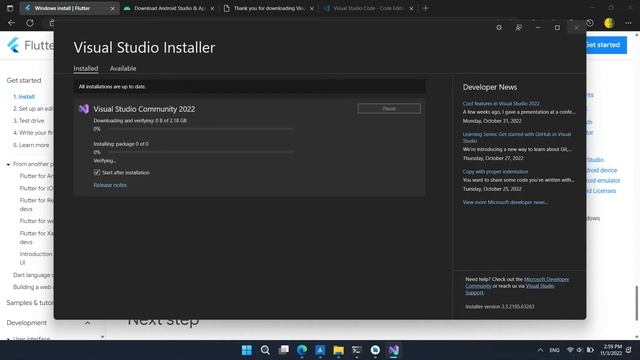The width and height of the screenshot is (640, 360).
Task: Open Edge tab actions menu icon
Action: click(x=10, y=8)
